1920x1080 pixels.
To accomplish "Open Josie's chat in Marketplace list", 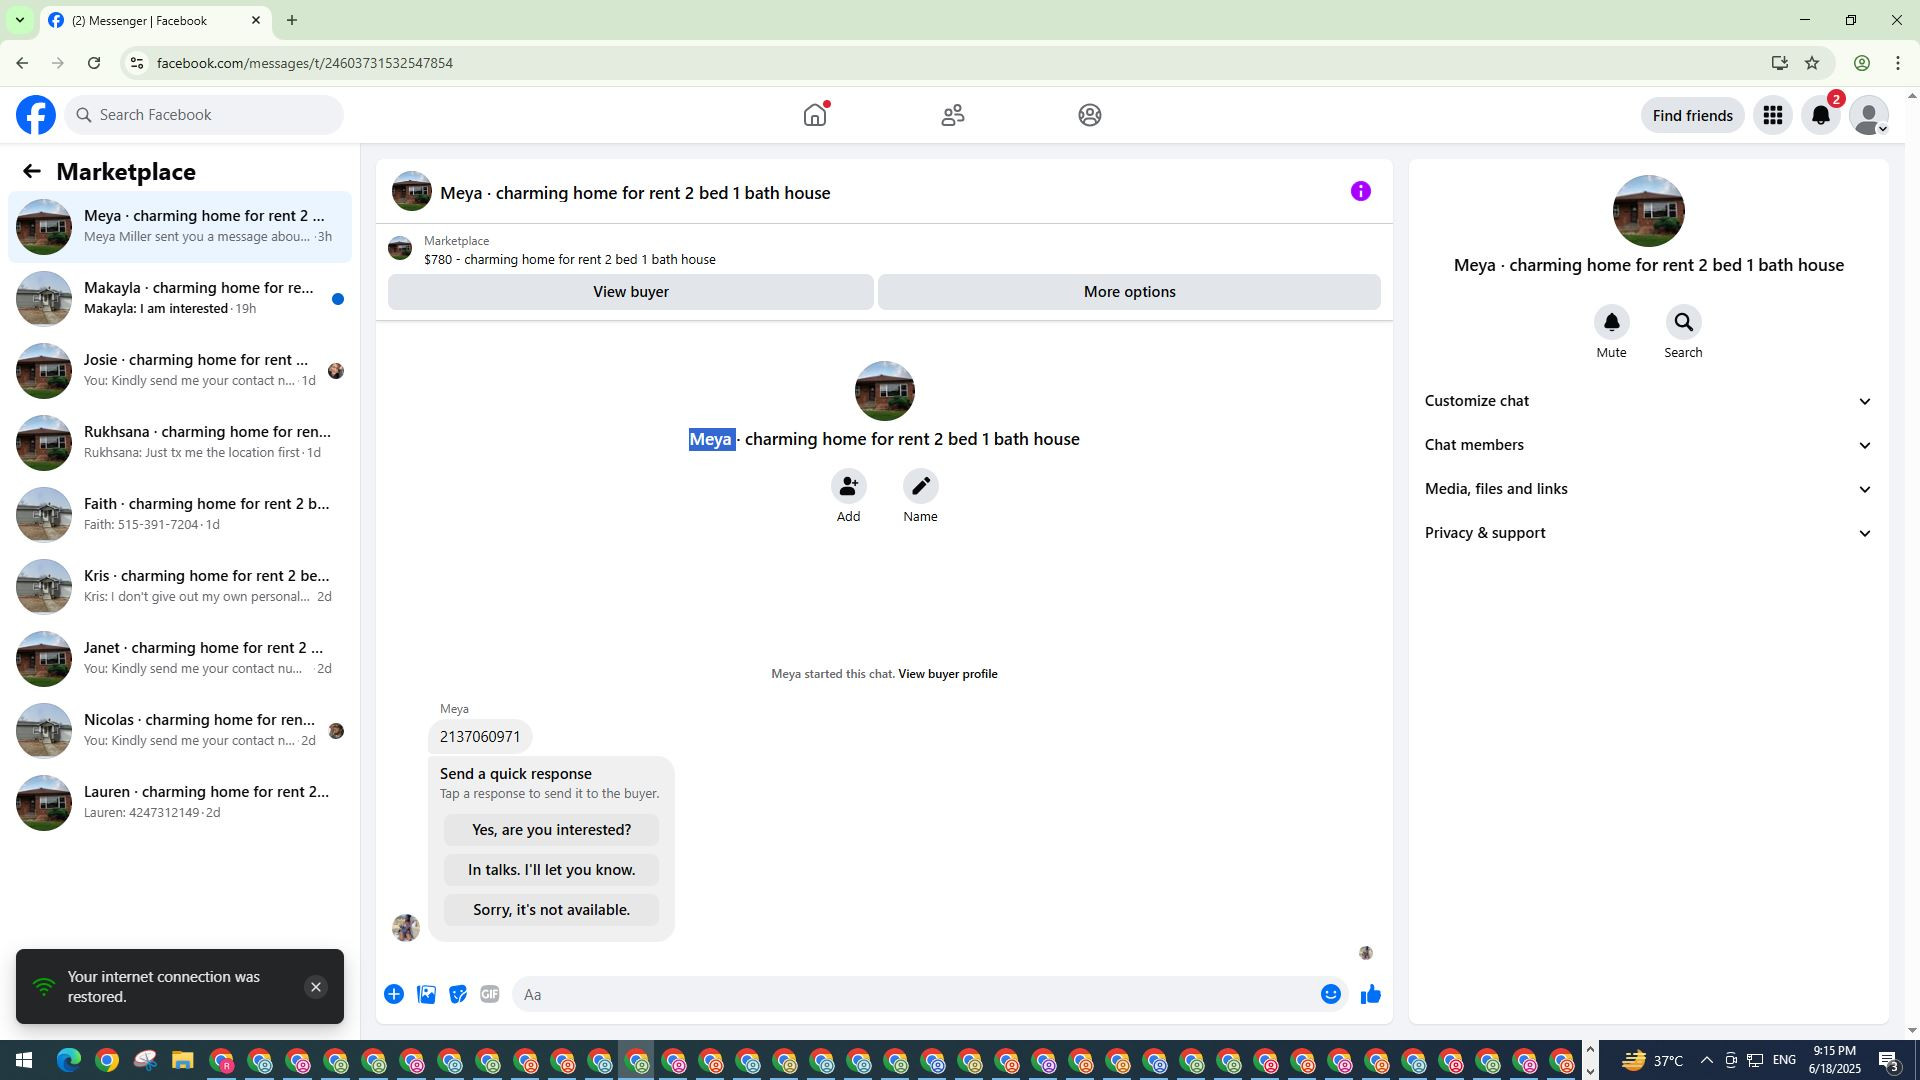I will [x=180, y=370].
